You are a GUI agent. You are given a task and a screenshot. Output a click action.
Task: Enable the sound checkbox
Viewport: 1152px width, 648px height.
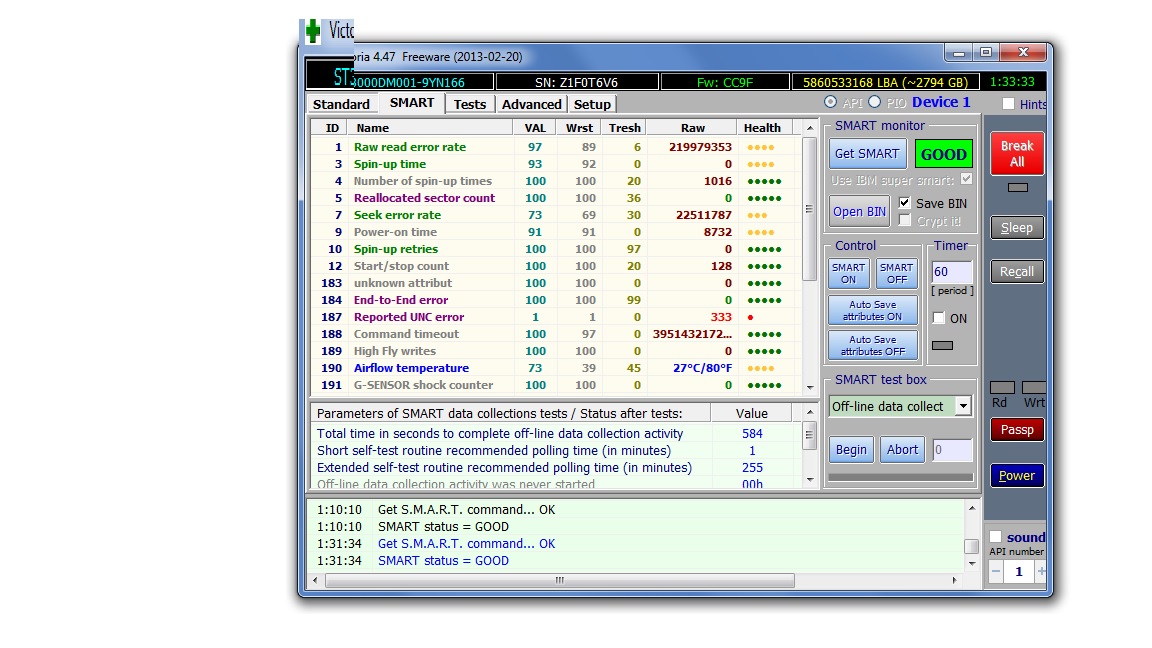point(995,537)
